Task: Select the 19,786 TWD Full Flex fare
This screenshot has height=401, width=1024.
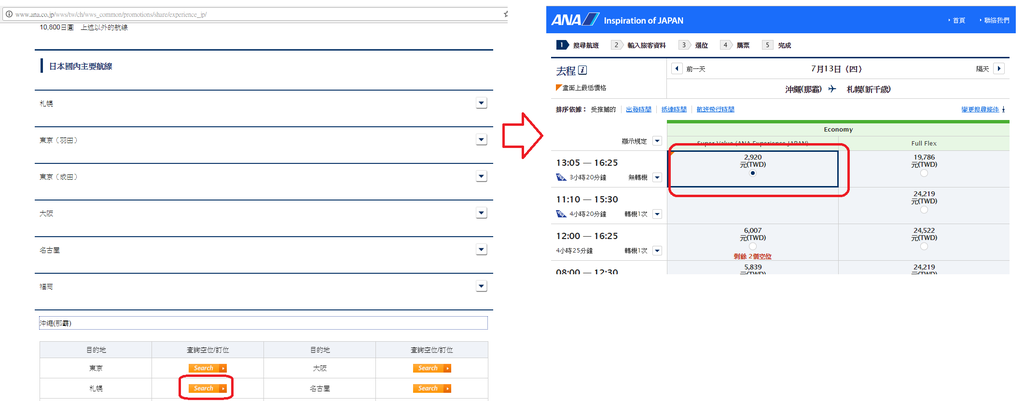Action: pyautogui.click(x=923, y=174)
